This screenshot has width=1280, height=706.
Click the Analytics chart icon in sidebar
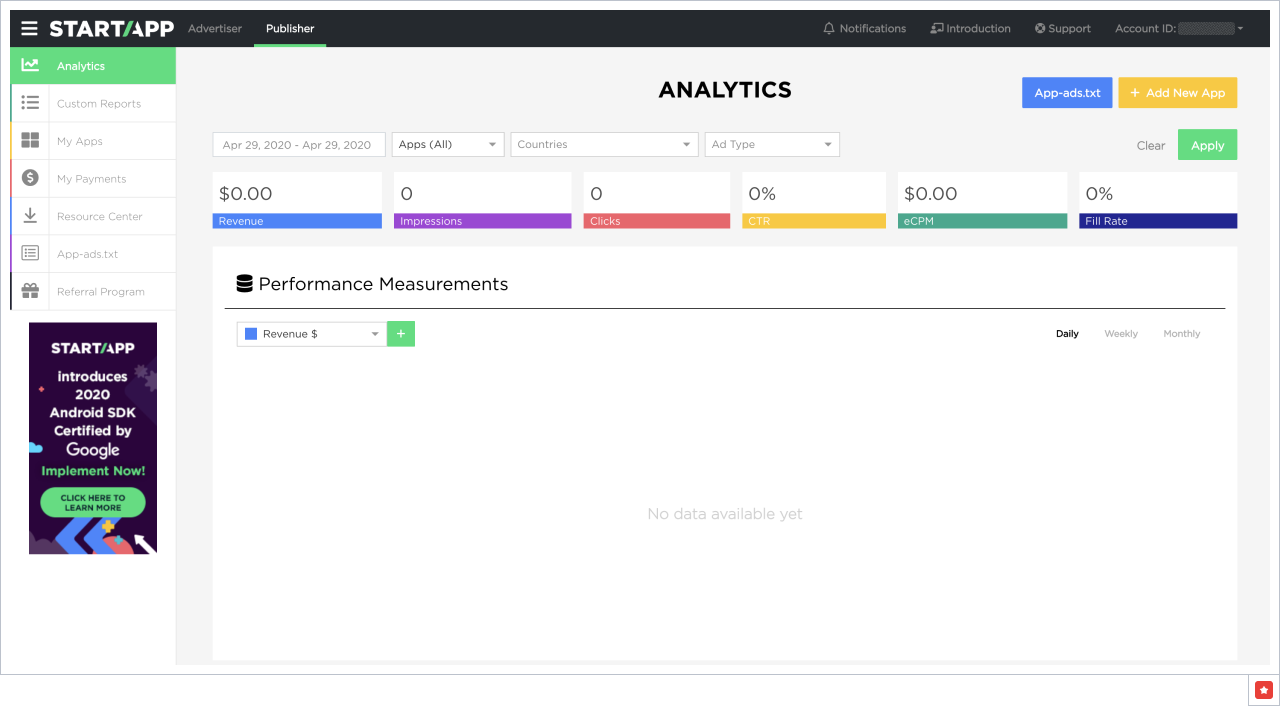[x=30, y=66]
